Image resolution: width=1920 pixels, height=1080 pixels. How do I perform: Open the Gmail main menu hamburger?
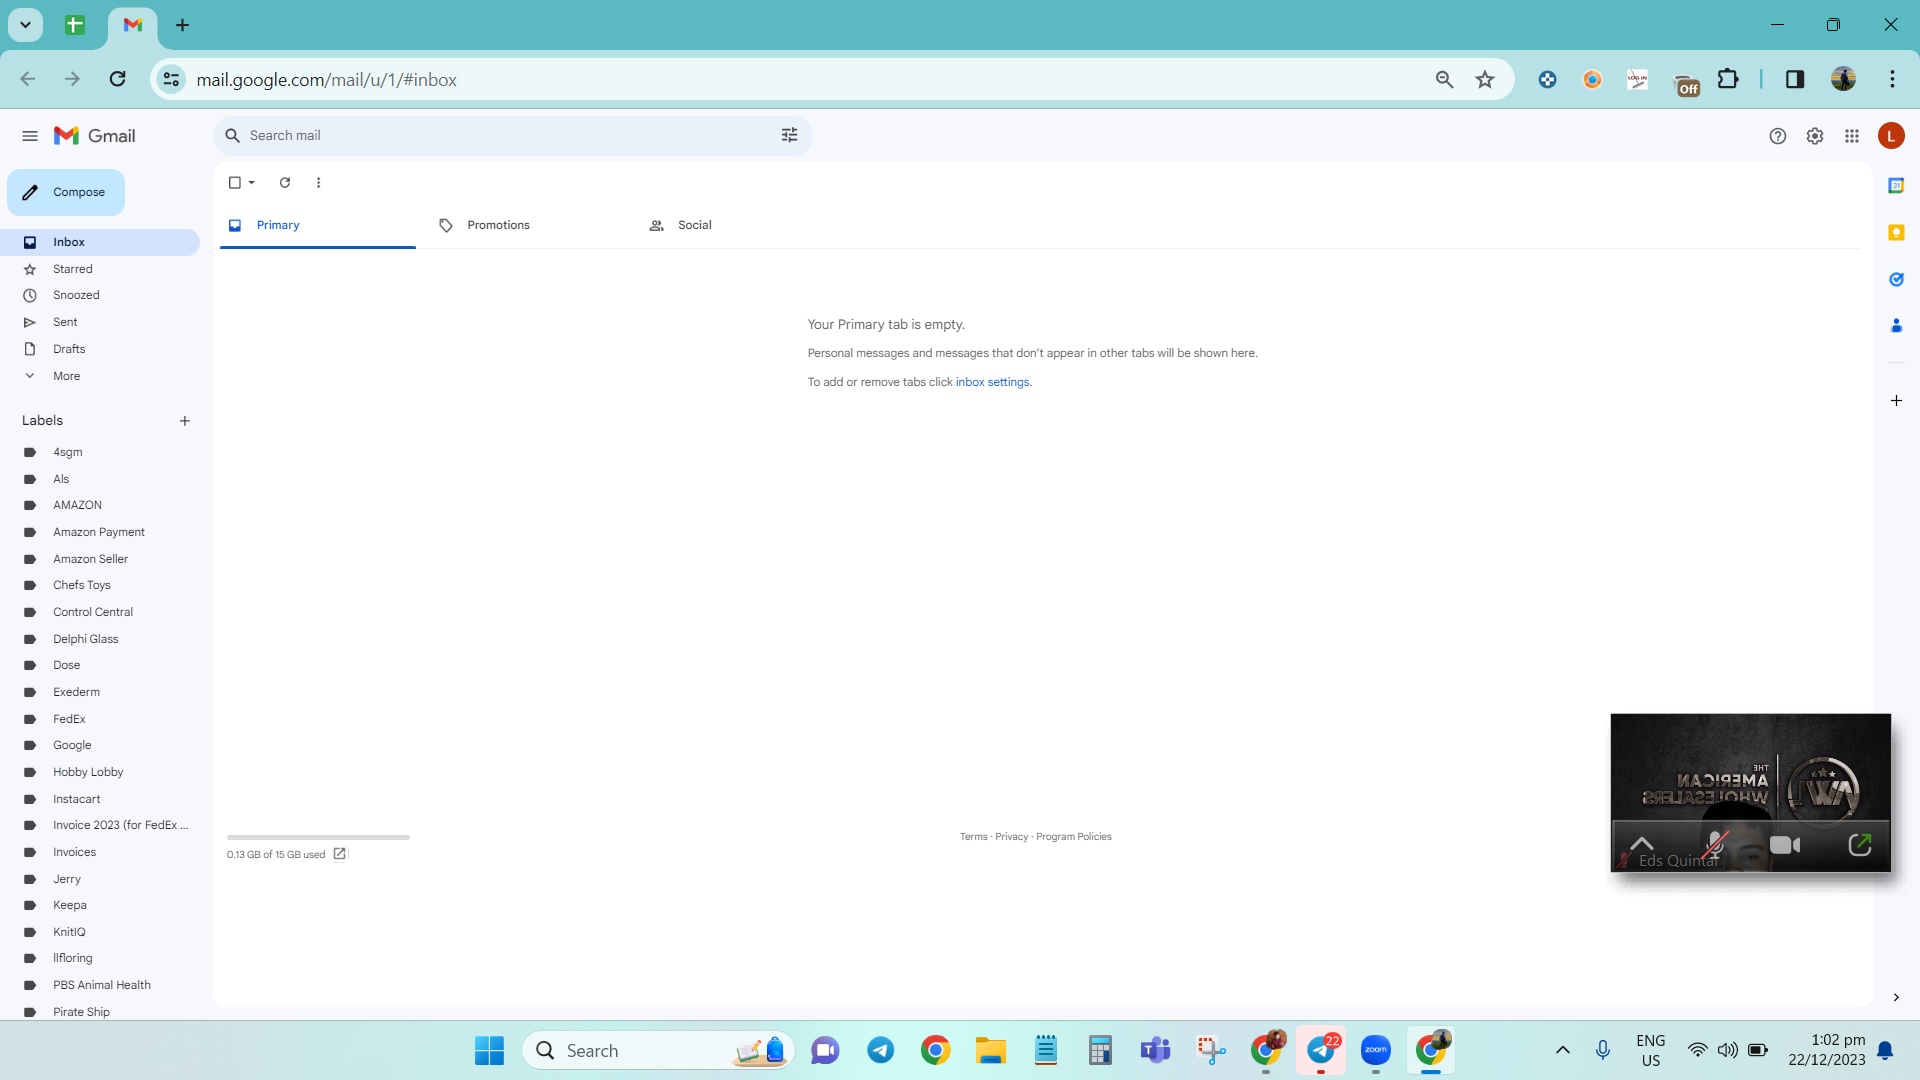pyautogui.click(x=30, y=136)
